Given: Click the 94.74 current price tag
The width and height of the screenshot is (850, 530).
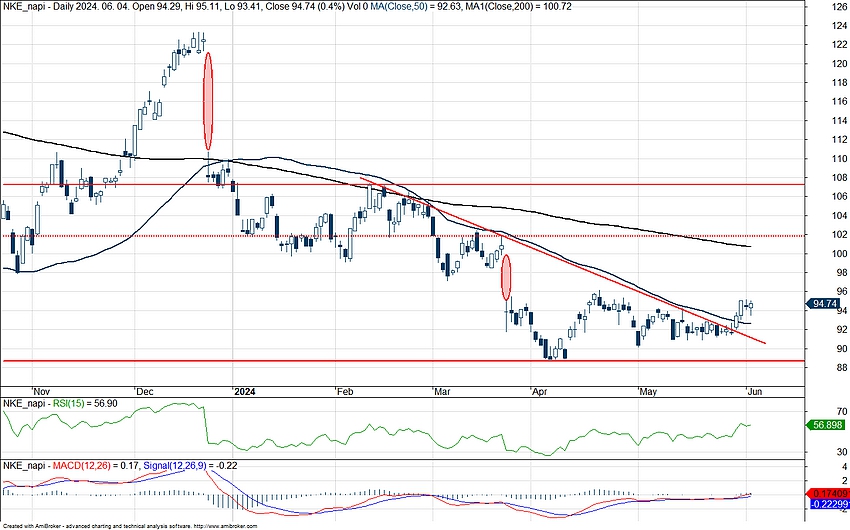Looking at the screenshot, I should tap(826, 303).
